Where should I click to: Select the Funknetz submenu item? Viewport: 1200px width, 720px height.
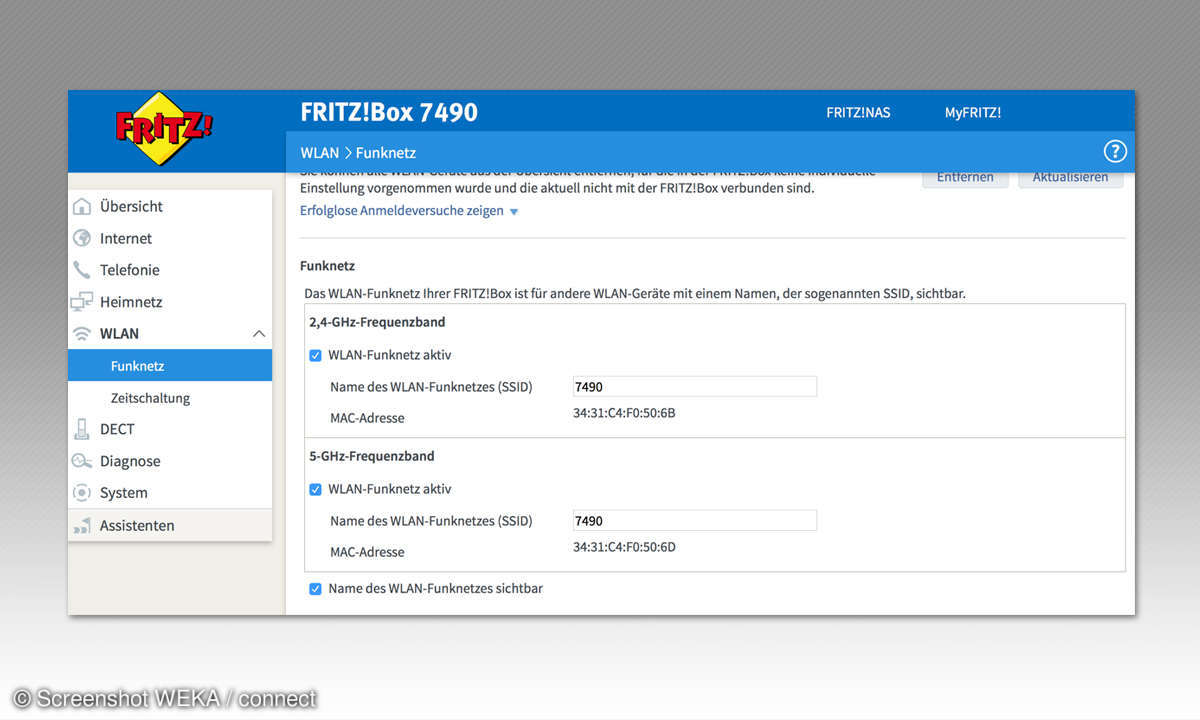(170, 366)
